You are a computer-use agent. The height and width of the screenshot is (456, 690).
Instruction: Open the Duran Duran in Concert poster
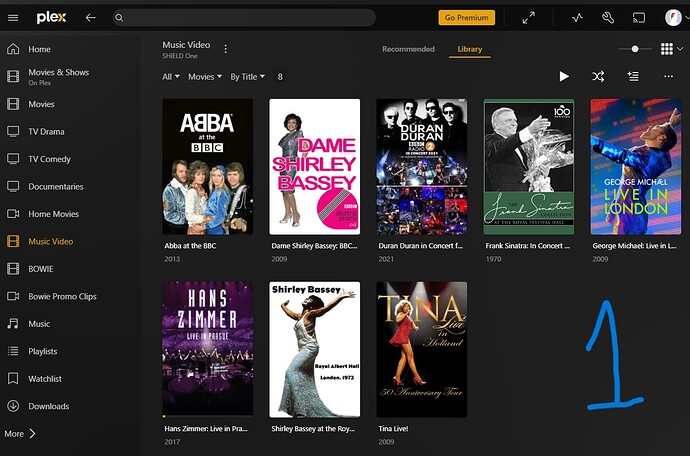[422, 166]
